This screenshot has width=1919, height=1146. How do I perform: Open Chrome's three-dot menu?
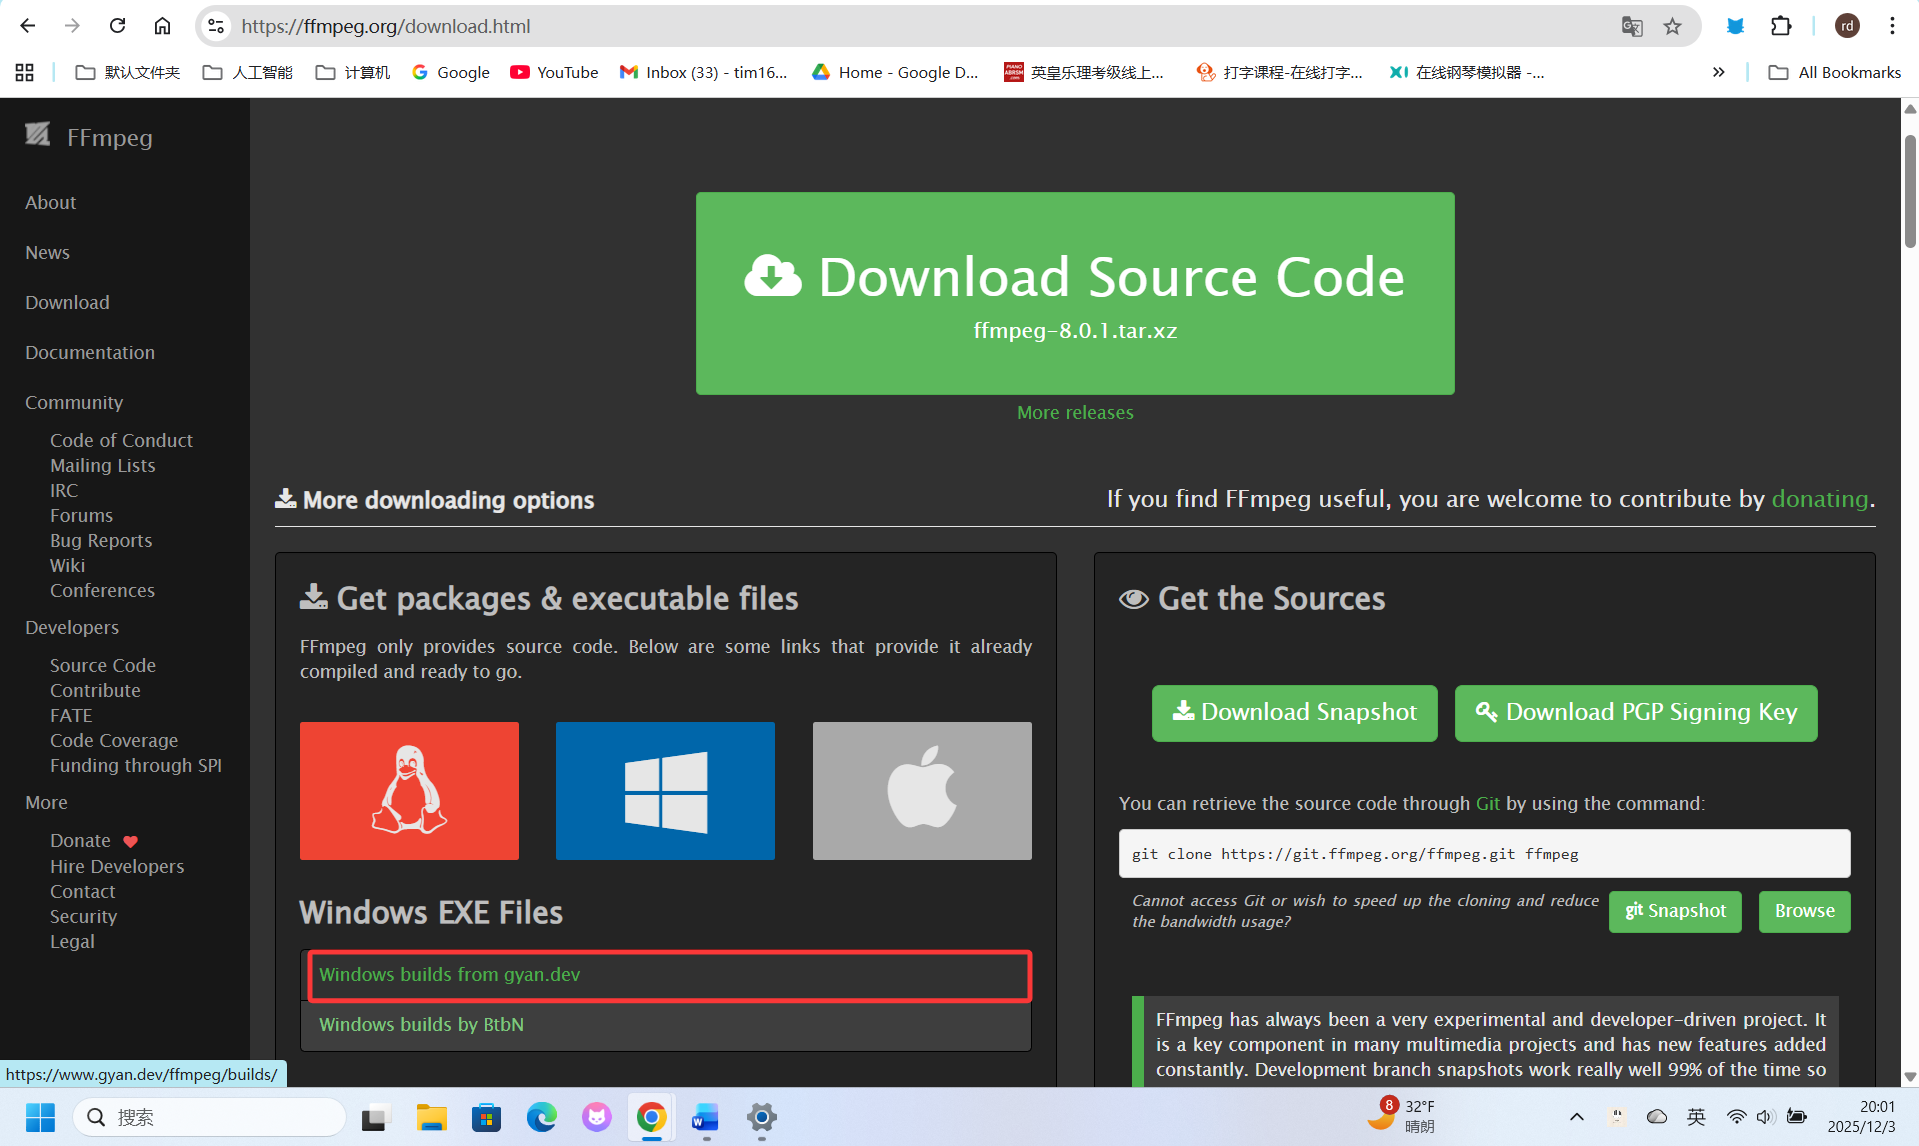1892,26
